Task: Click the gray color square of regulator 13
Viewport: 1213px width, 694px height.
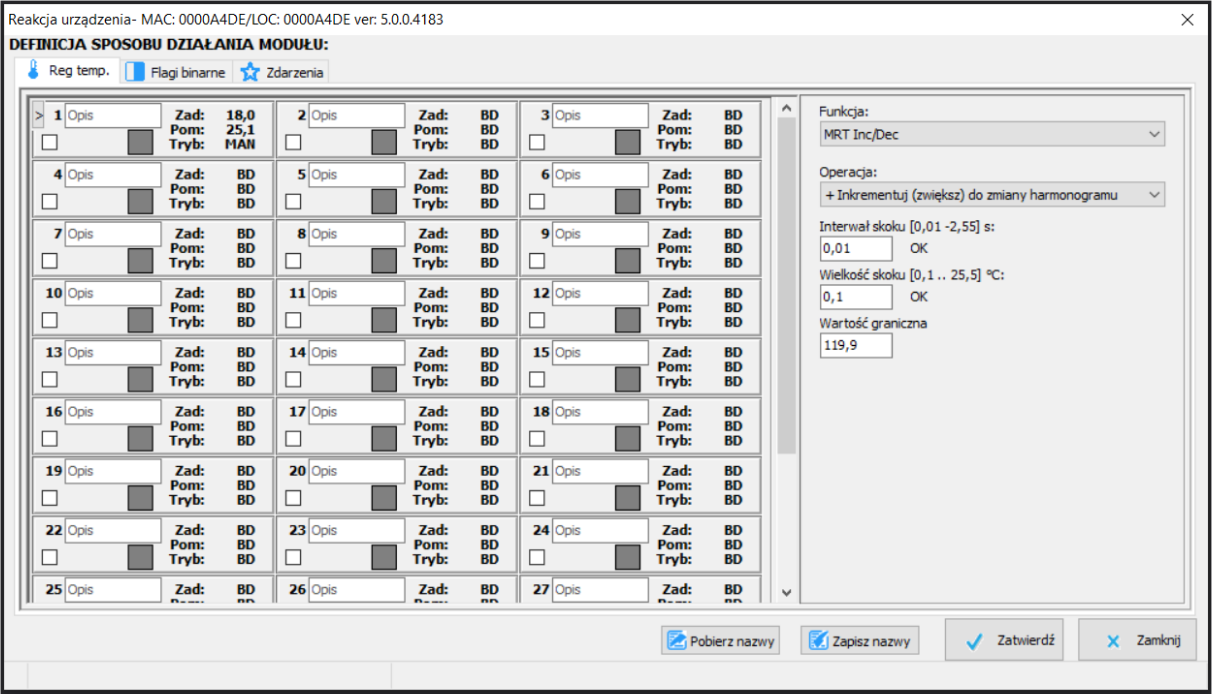Action: tap(140, 379)
